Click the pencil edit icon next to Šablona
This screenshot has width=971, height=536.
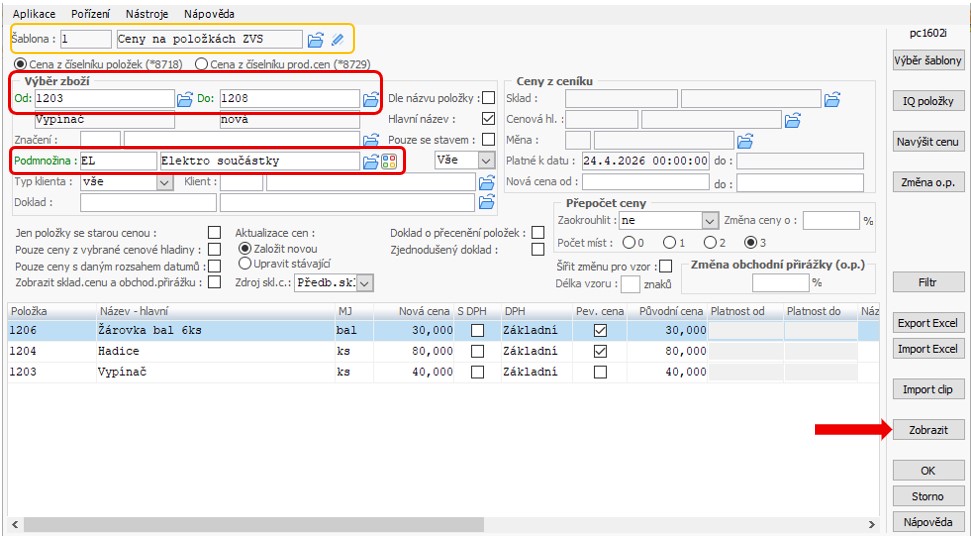pos(337,40)
